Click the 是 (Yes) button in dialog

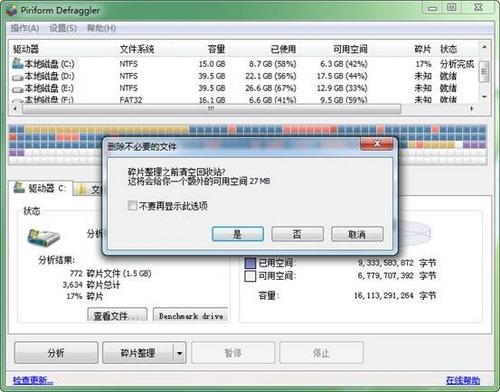[x=238, y=234]
